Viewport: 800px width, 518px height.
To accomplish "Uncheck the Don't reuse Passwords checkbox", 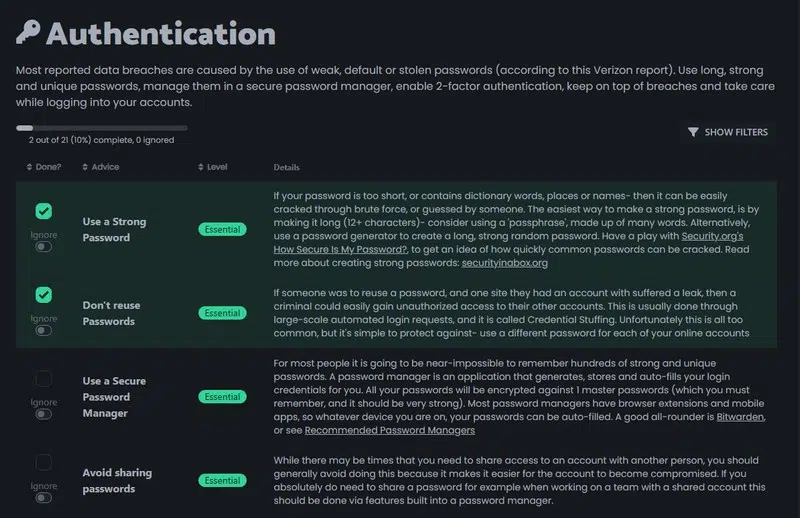I will pyautogui.click(x=43, y=295).
